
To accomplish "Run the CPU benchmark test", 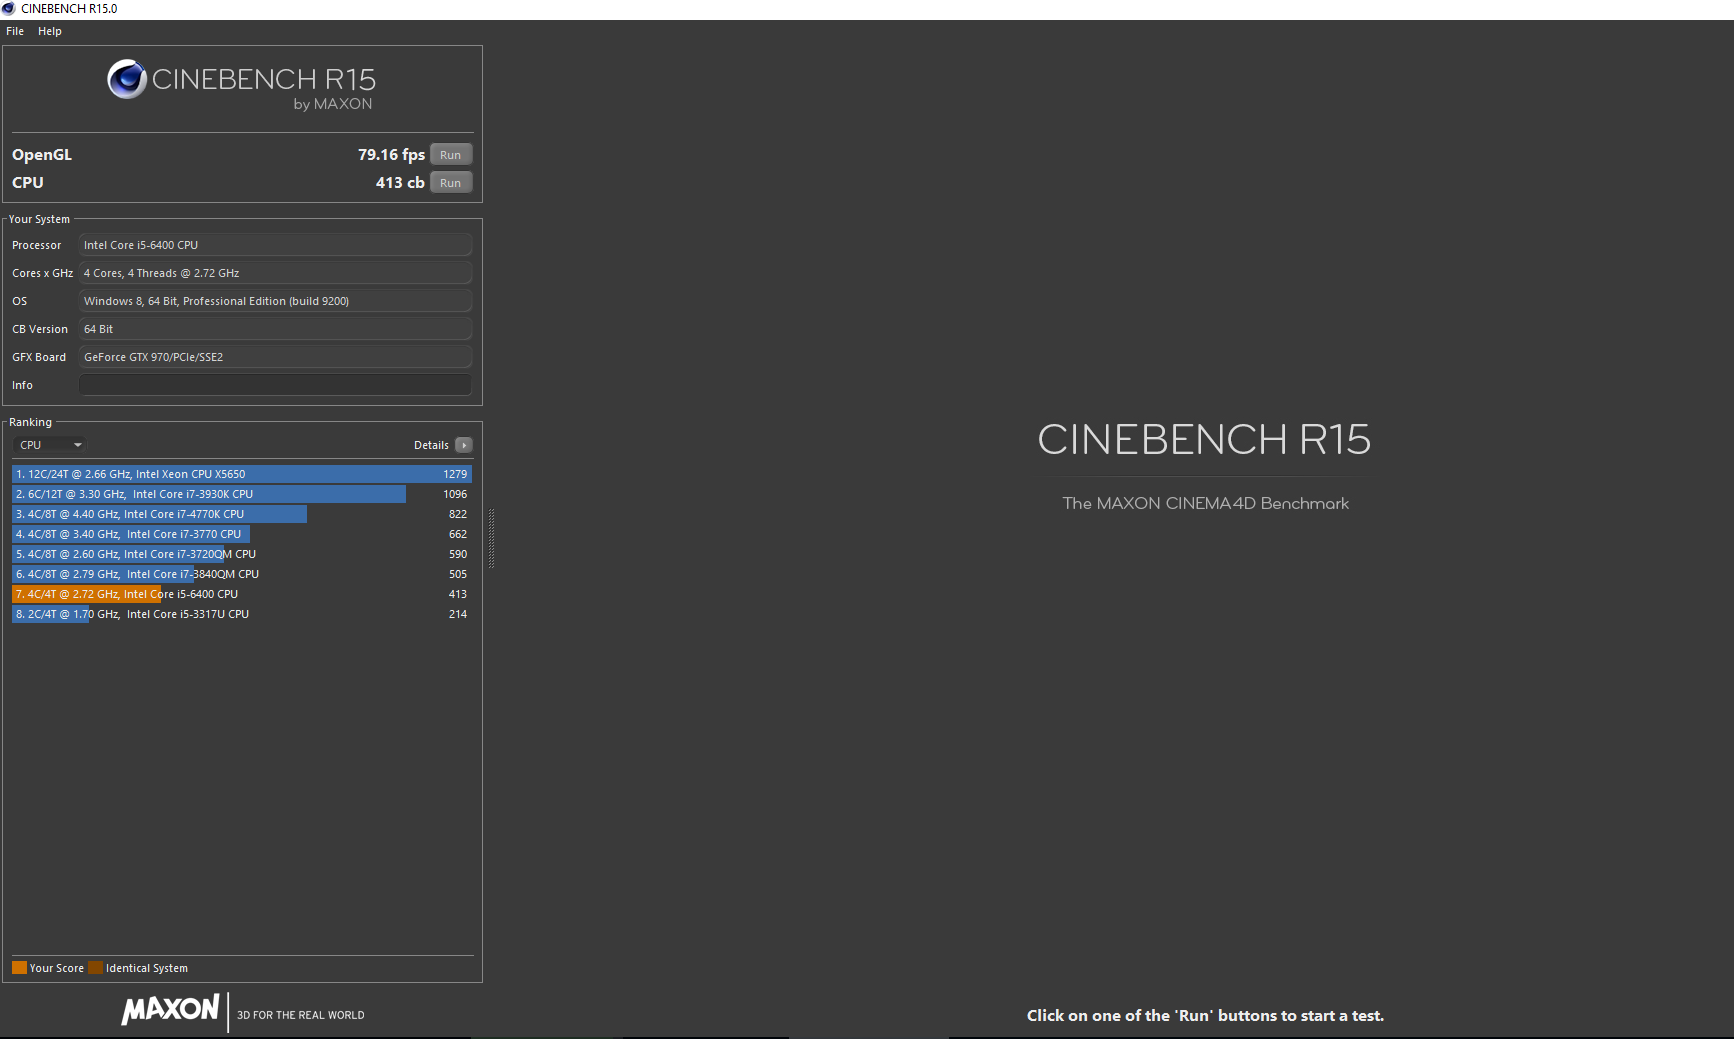I will pyautogui.click(x=451, y=183).
